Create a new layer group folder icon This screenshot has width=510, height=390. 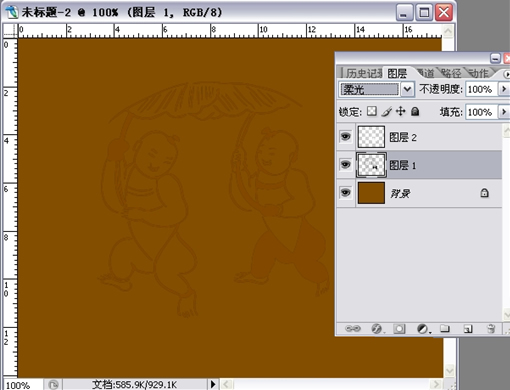tap(445, 329)
